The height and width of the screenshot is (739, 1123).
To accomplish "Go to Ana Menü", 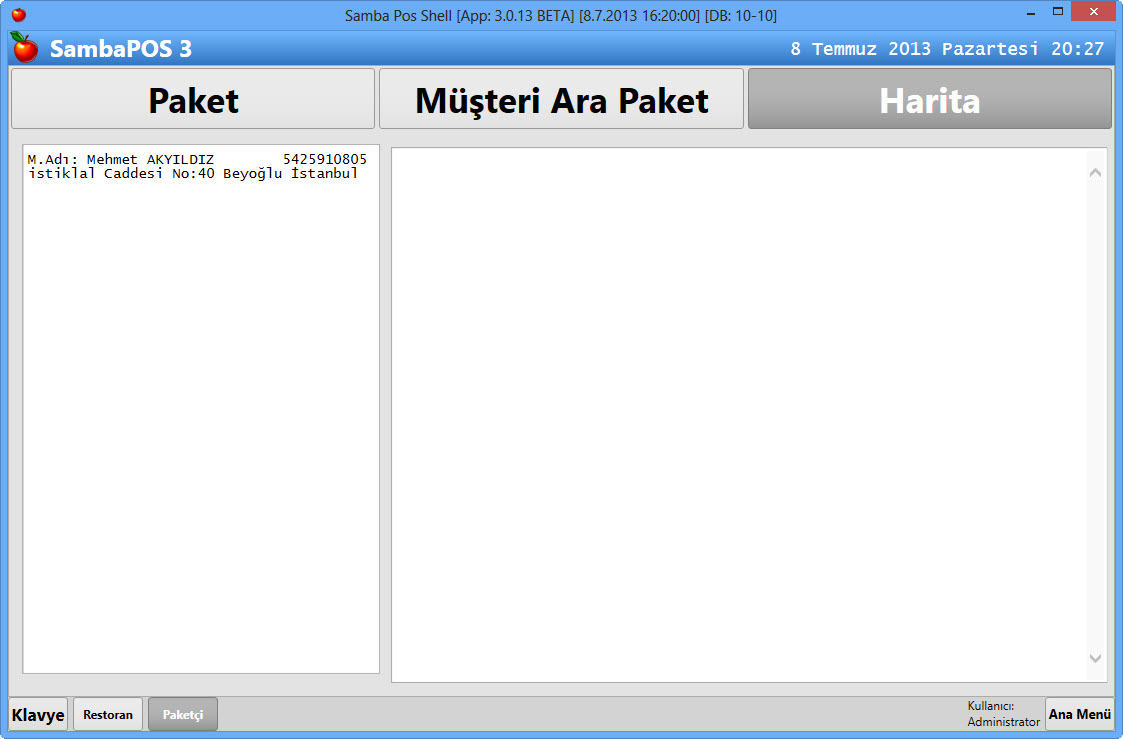I will coord(1079,715).
